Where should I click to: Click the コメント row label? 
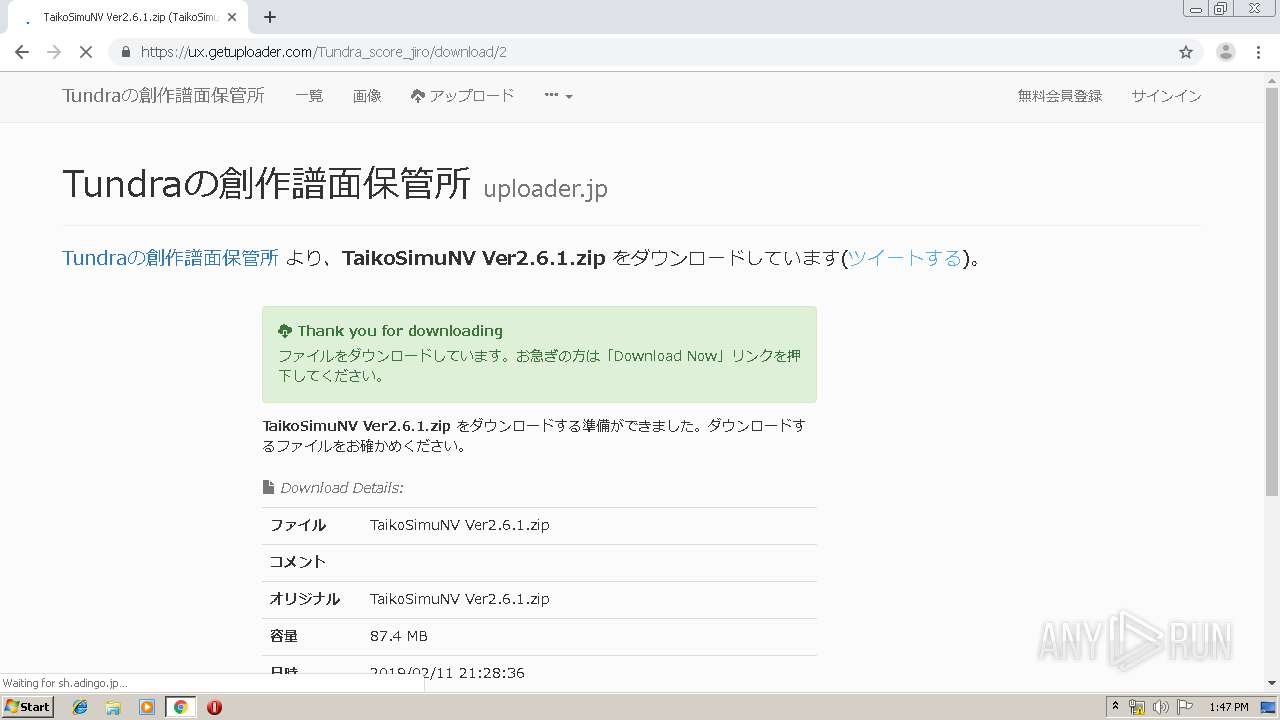pyautogui.click(x=298, y=562)
